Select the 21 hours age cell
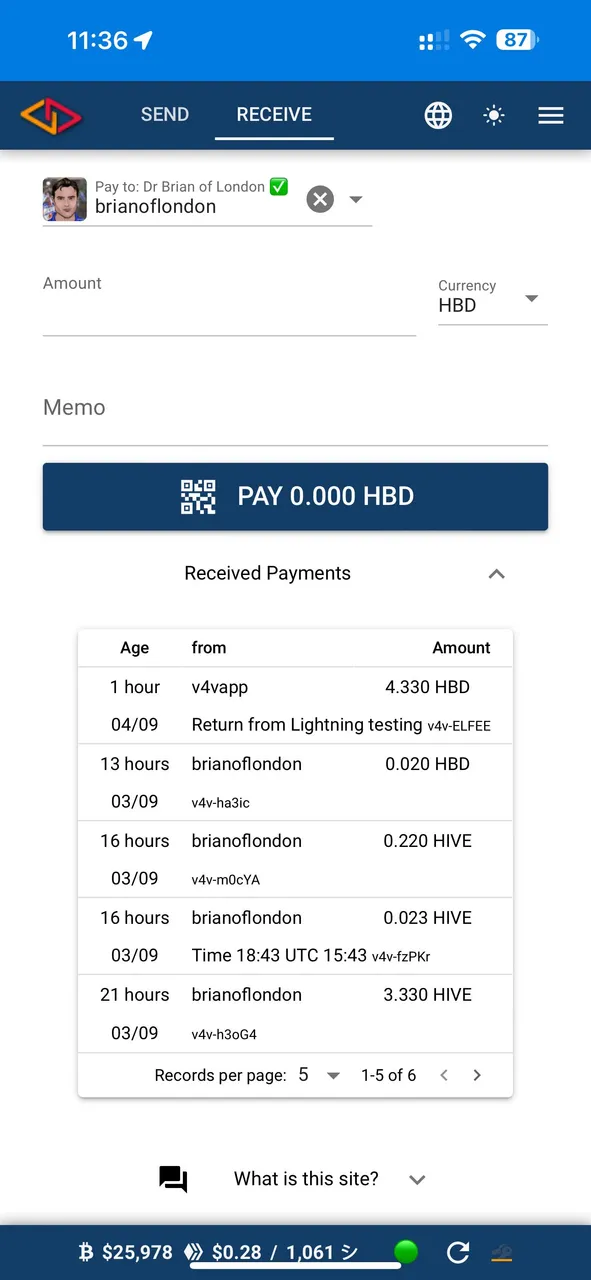This screenshot has height=1280, width=591. point(135,995)
